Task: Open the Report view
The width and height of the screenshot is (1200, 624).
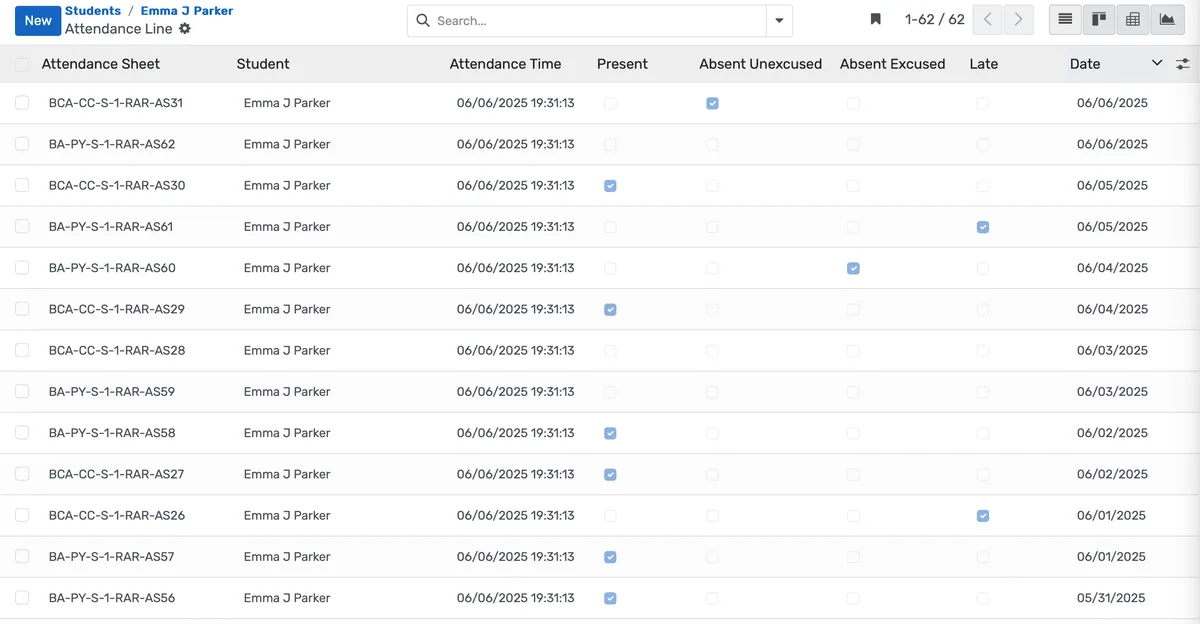Action: (1133, 19)
